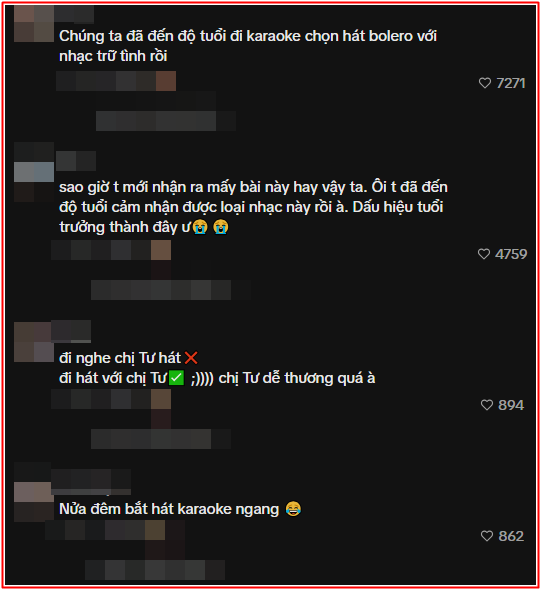
Task: Open blurred username above "Nửa đêm bắt hát karaoke ngang"
Action: [x=91, y=482]
